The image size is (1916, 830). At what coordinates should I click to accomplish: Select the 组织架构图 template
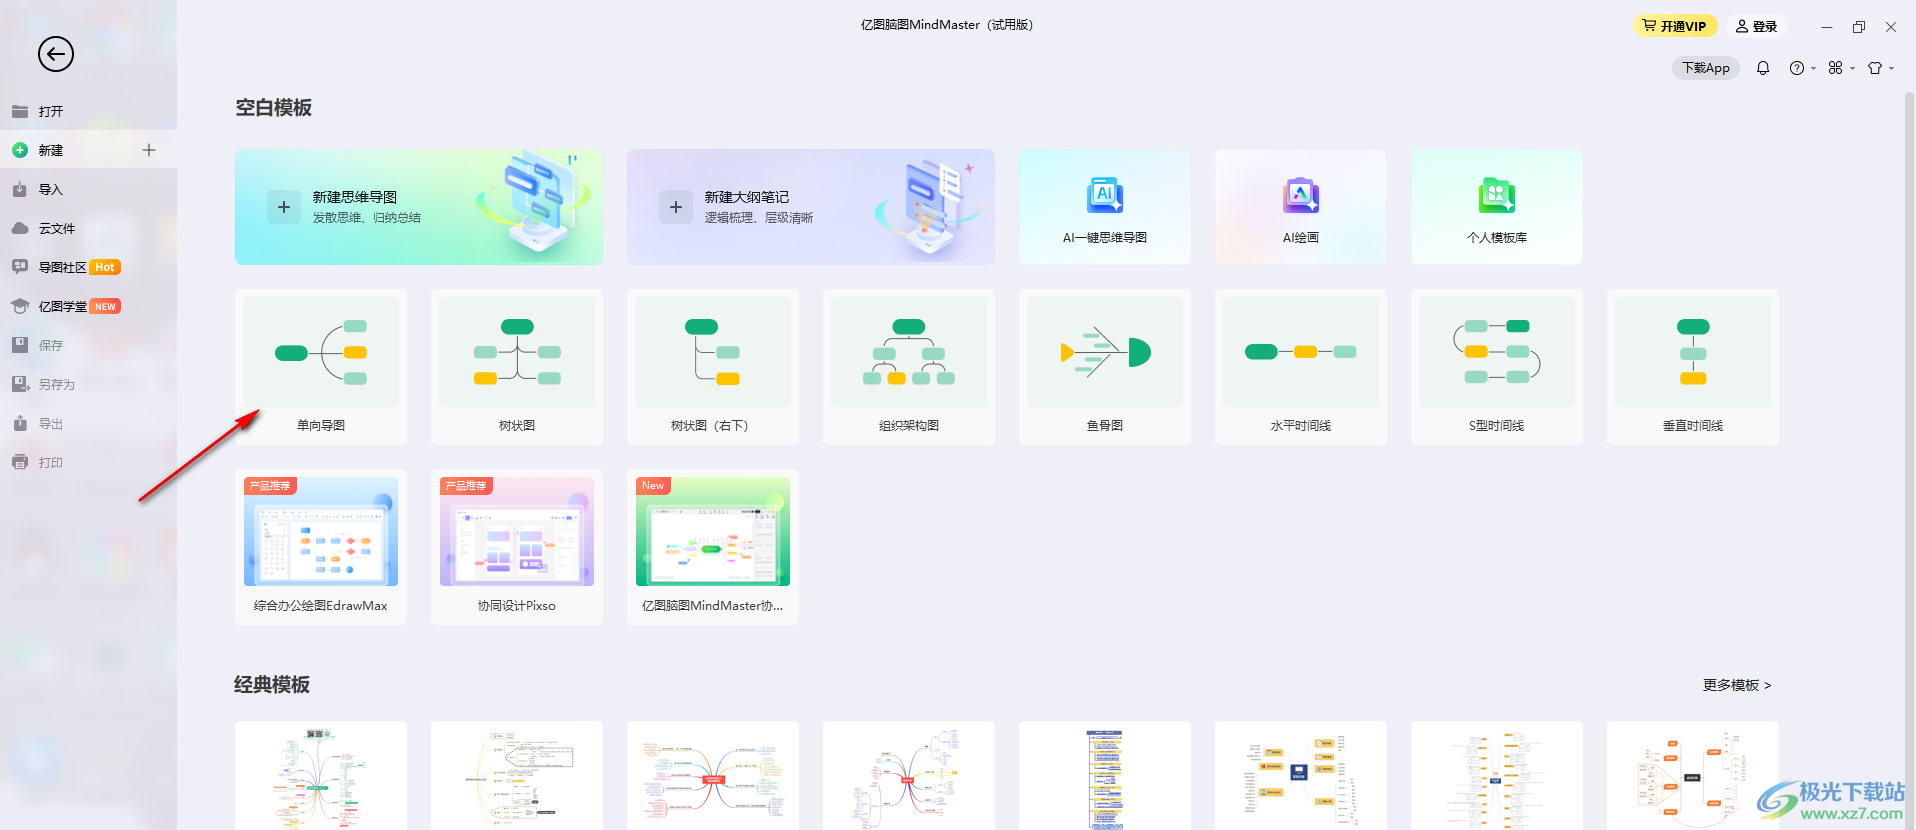[909, 367]
